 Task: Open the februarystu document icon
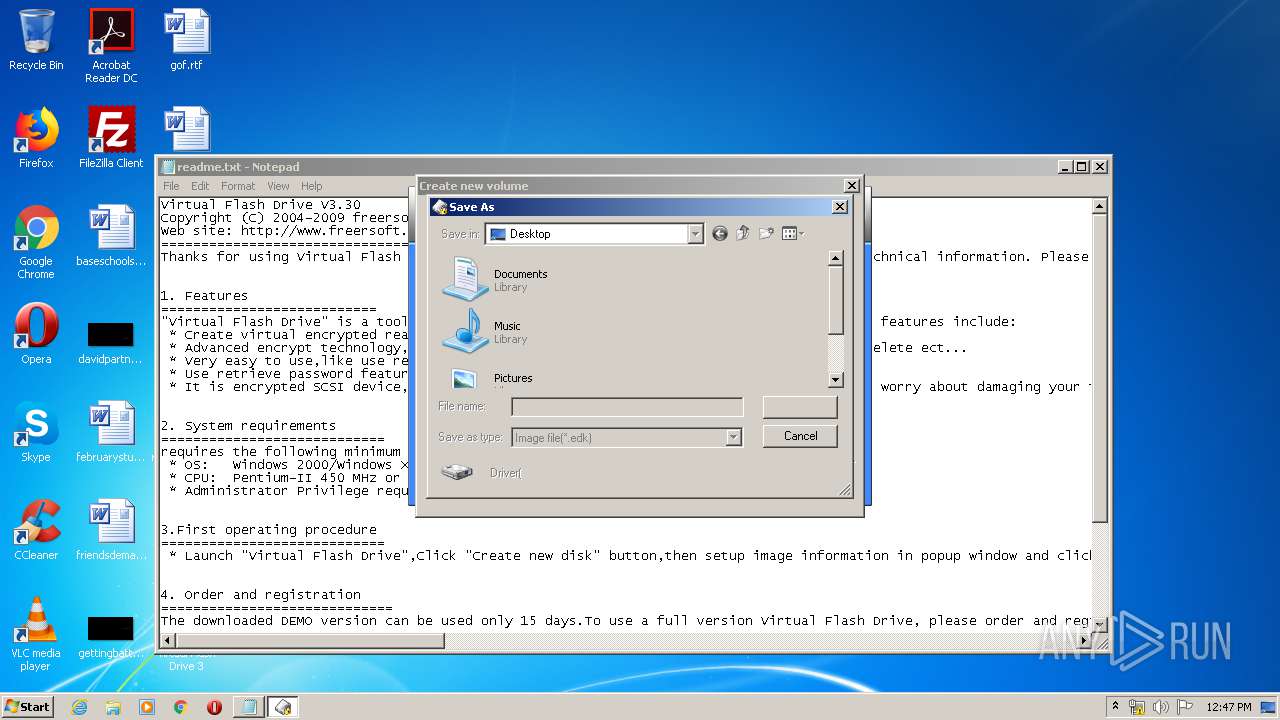pos(111,432)
